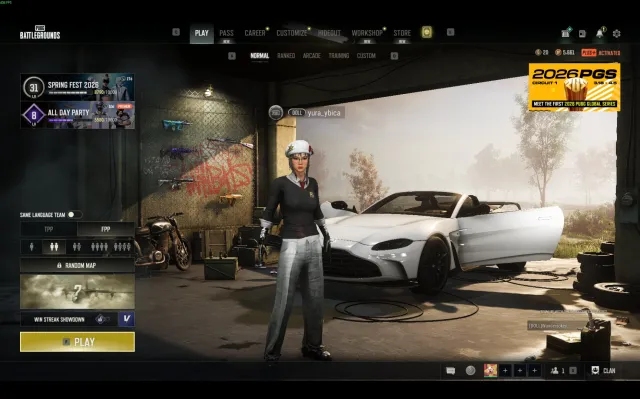Select the highlighted duo team size
This screenshot has height=399, width=640.
54,246
